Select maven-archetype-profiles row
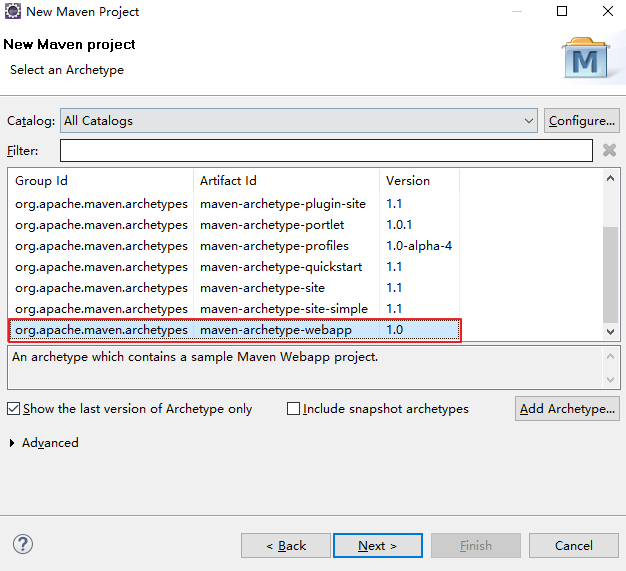 pos(234,246)
